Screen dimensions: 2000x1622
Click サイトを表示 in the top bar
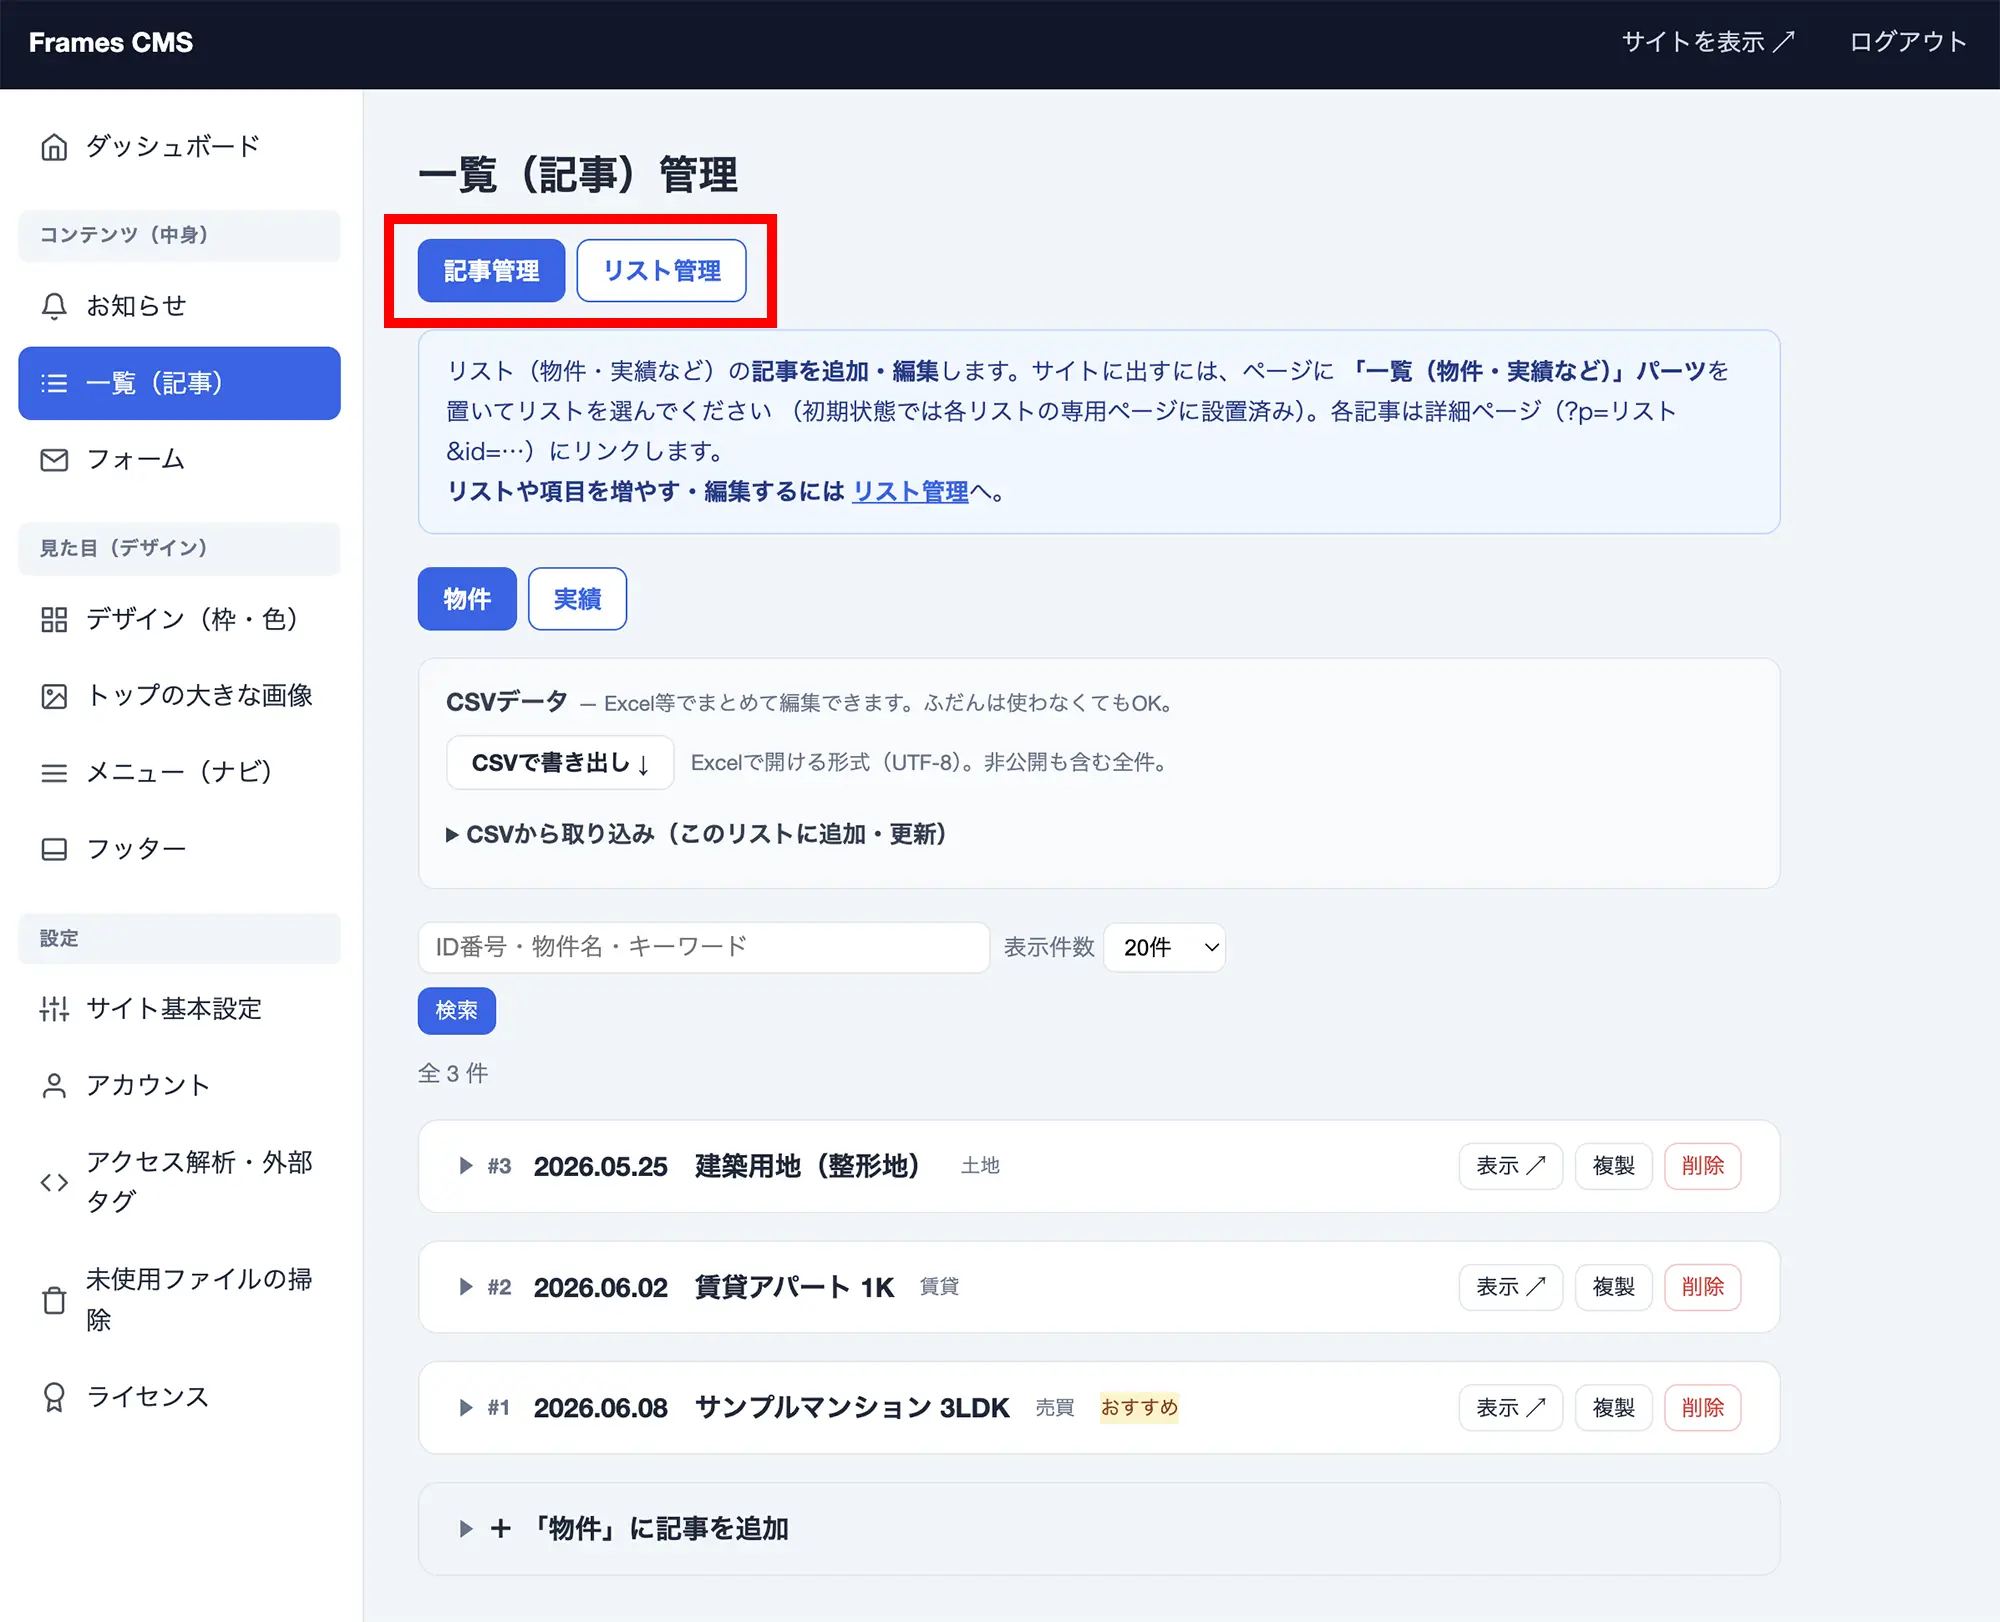[x=1708, y=42]
